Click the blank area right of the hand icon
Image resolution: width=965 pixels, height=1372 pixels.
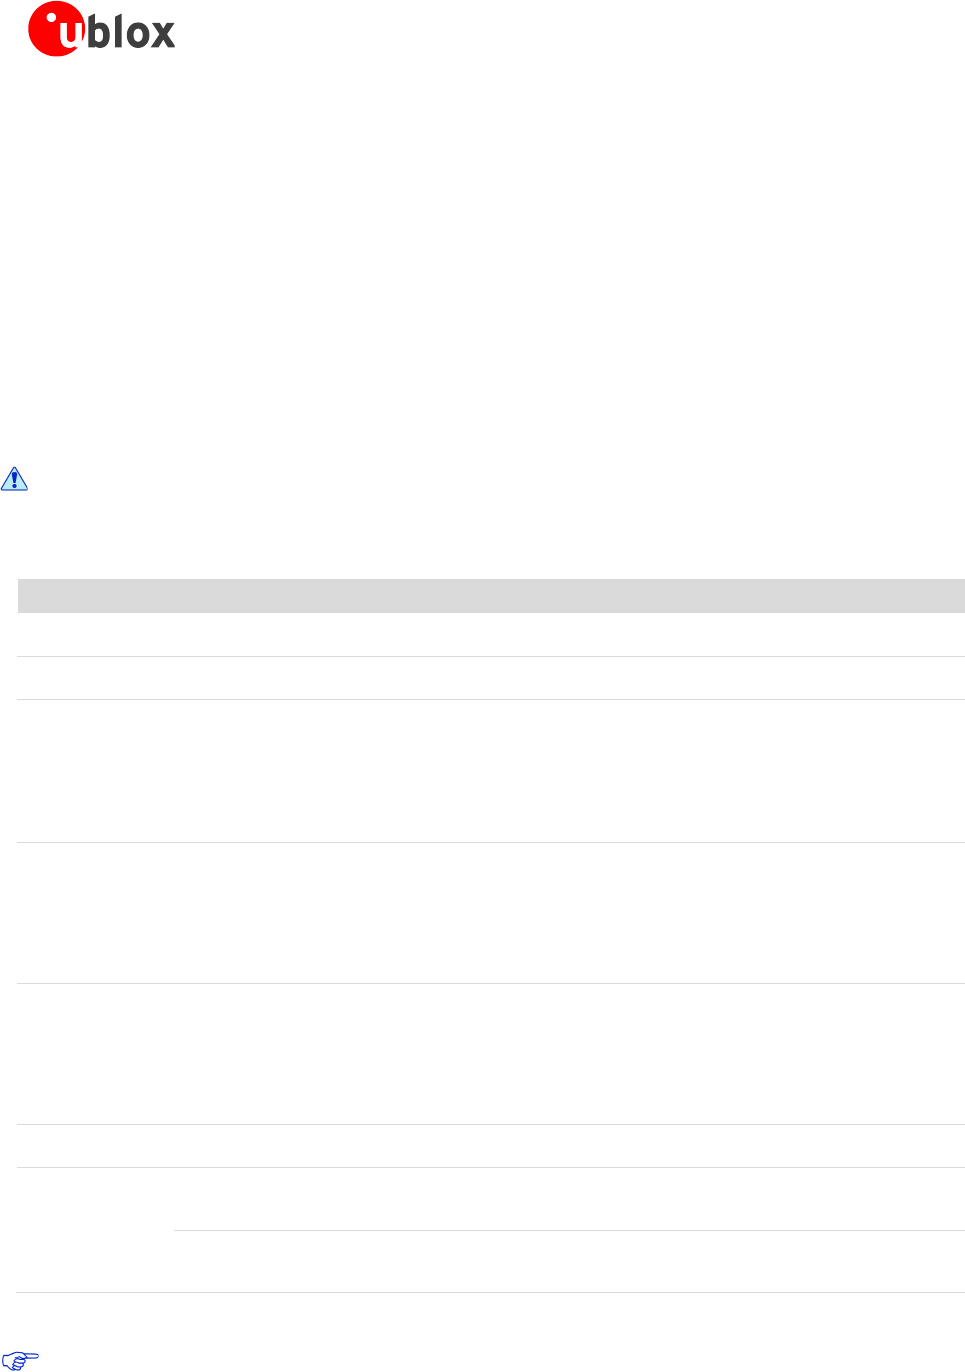pos(400,1360)
